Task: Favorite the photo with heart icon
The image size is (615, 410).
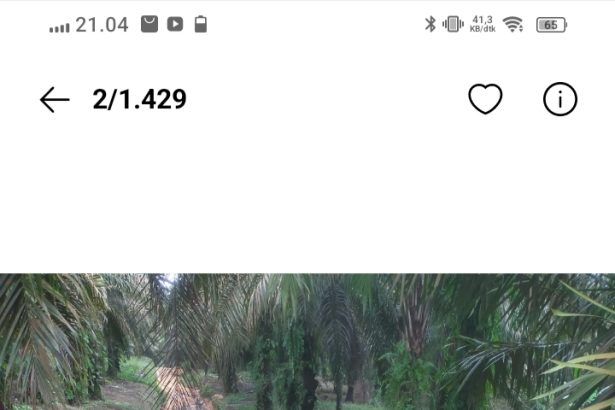Action: (x=485, y=99)
